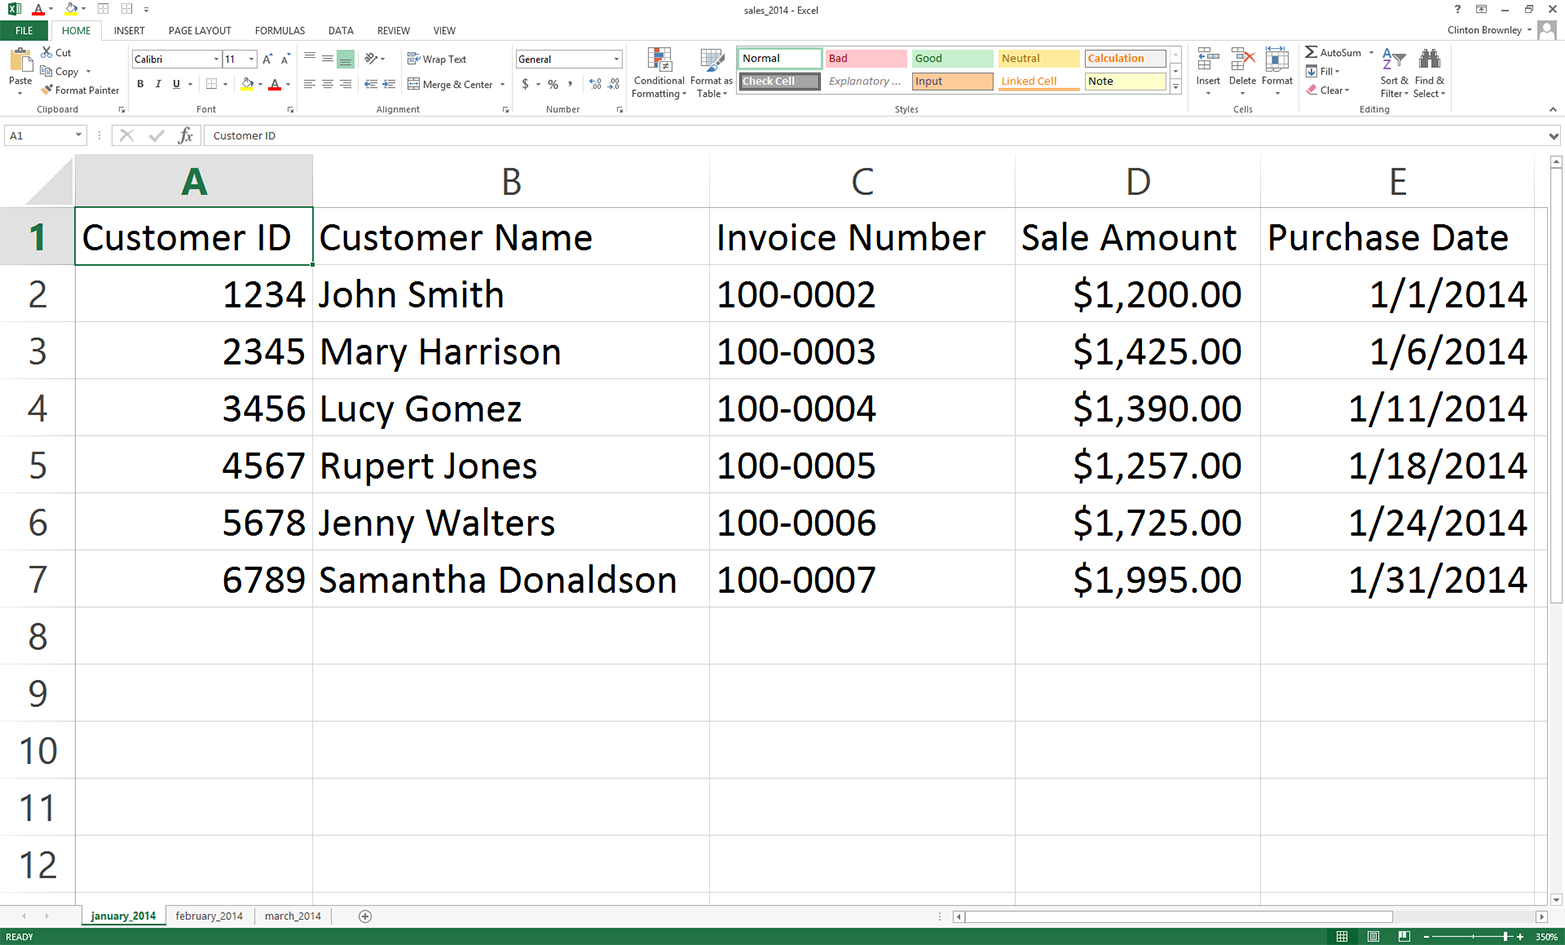The height and width of the screenshot is (945, 1565).
Task: Apply Comma Style number format
Action: click(571, 84)
